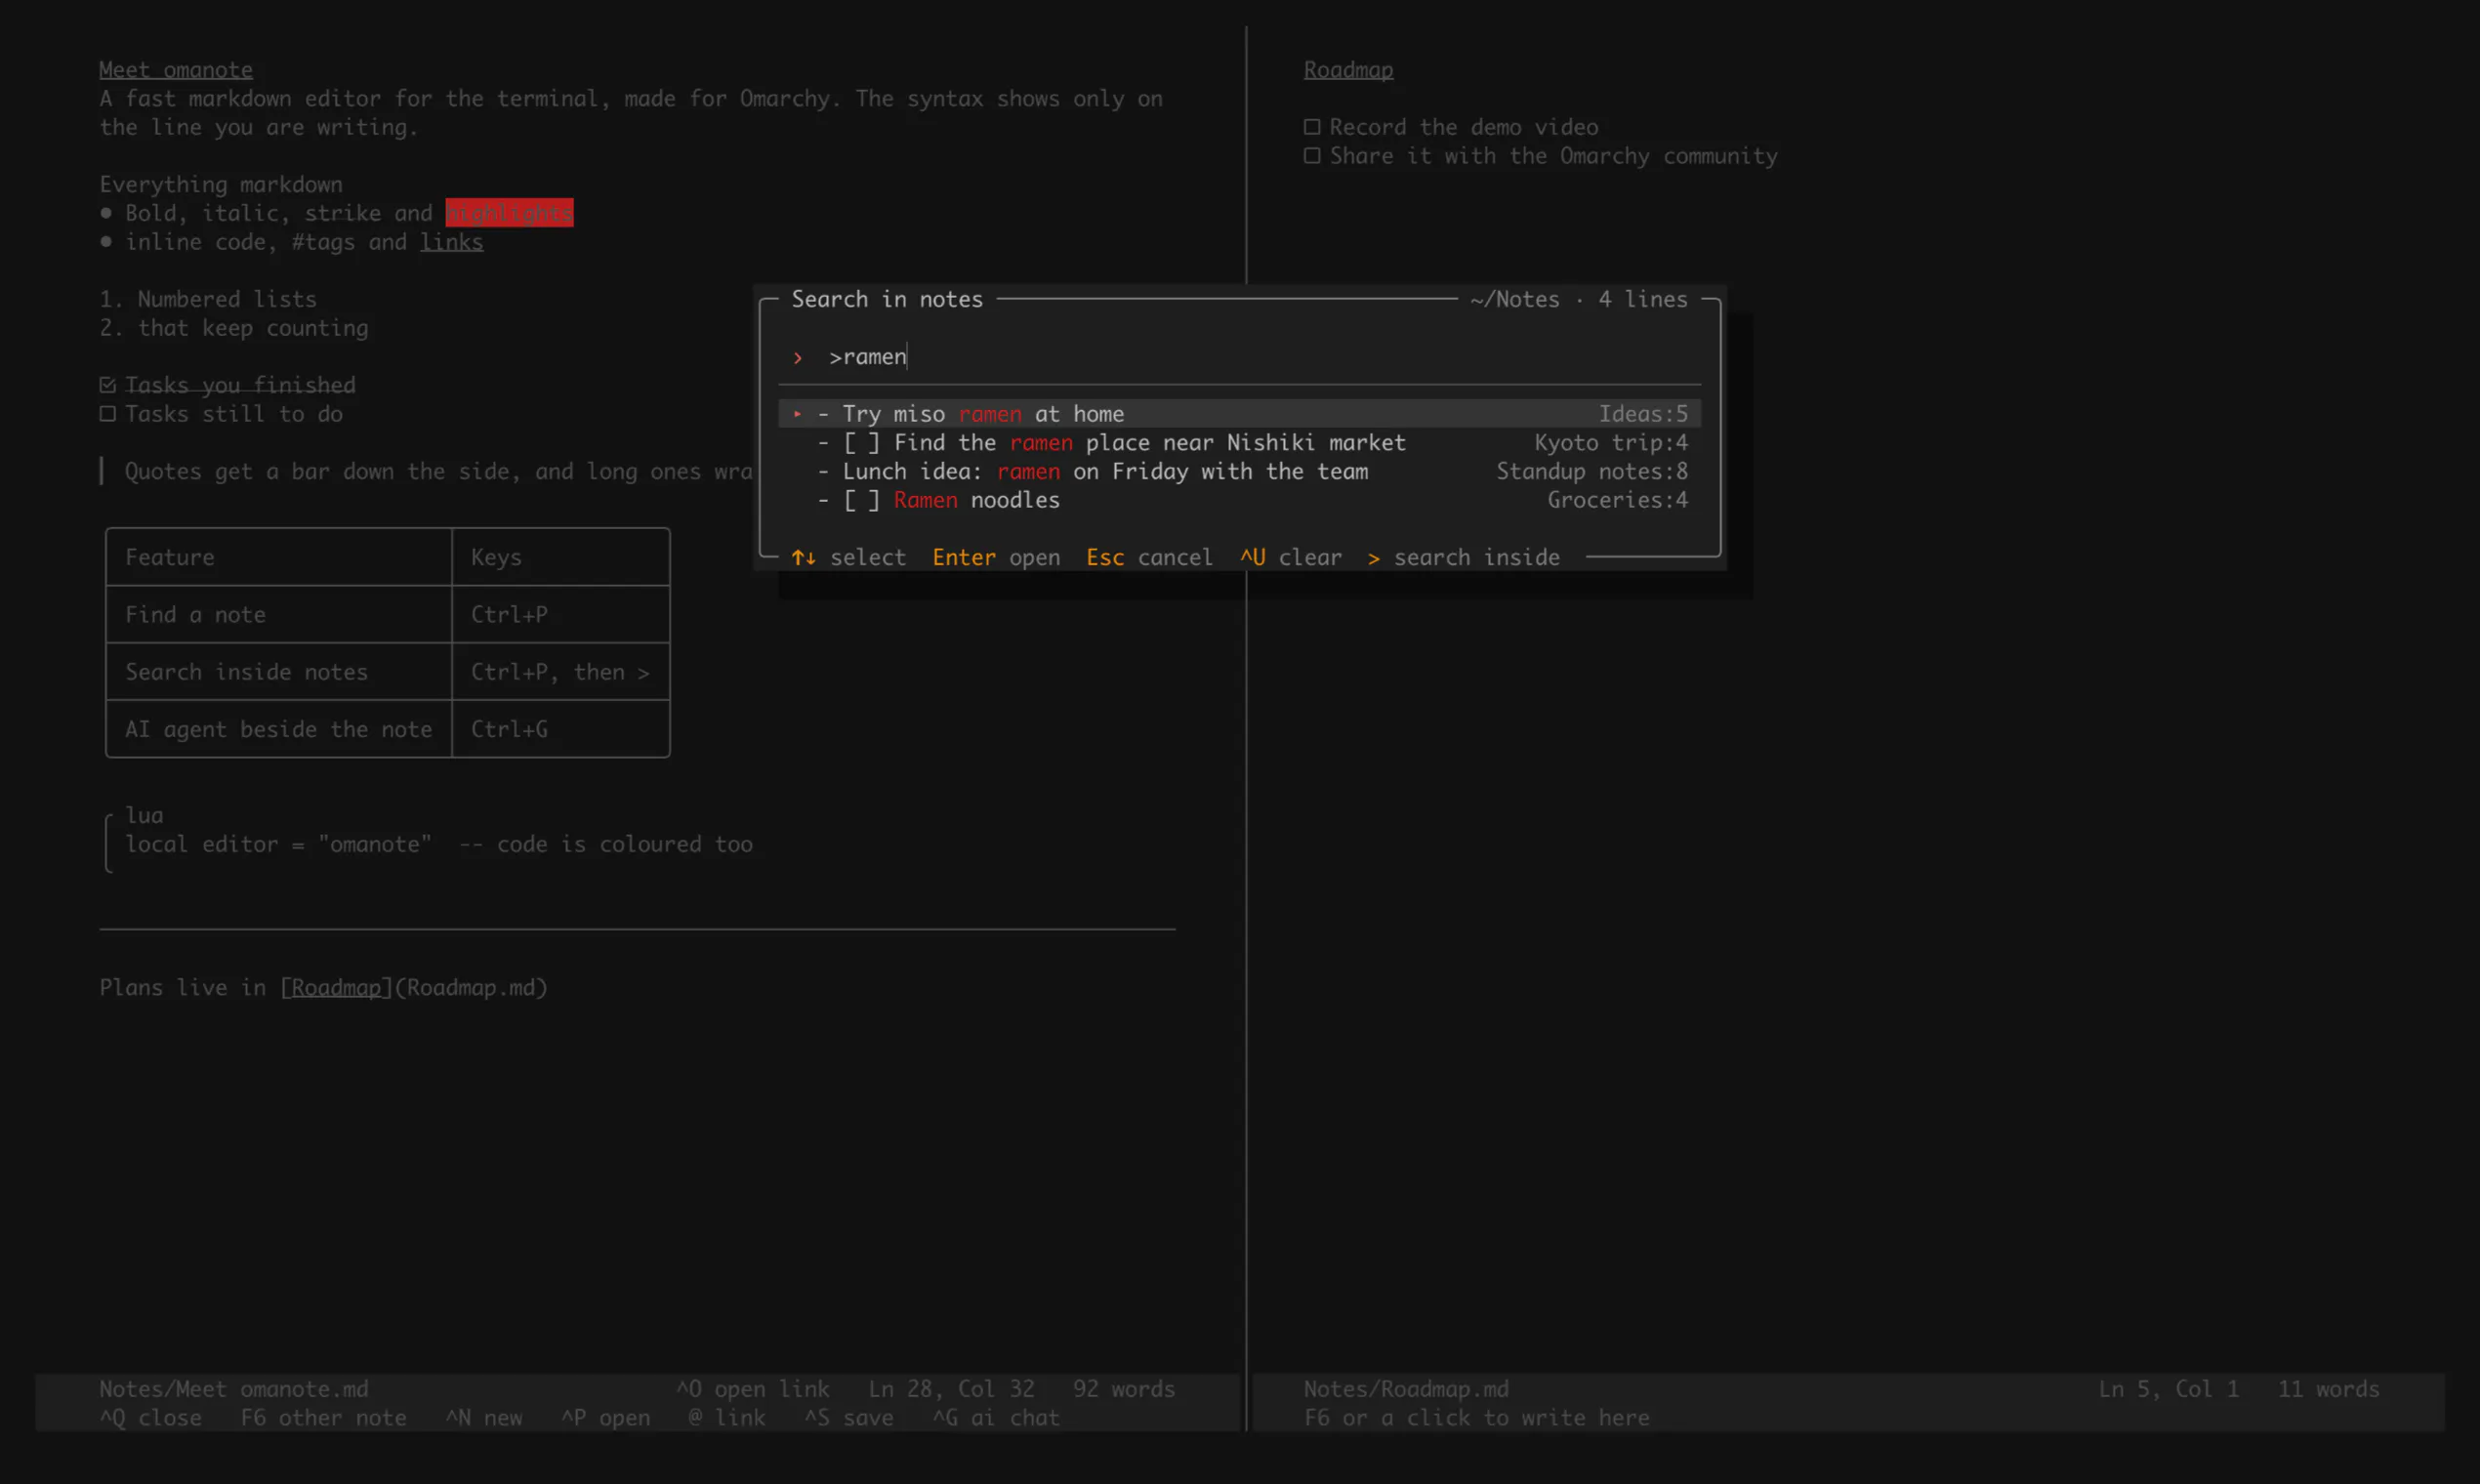2480x1484 pixels.
Task: Select the 'Try miso ramen at home' result
Action: [x=1239, y=414]
